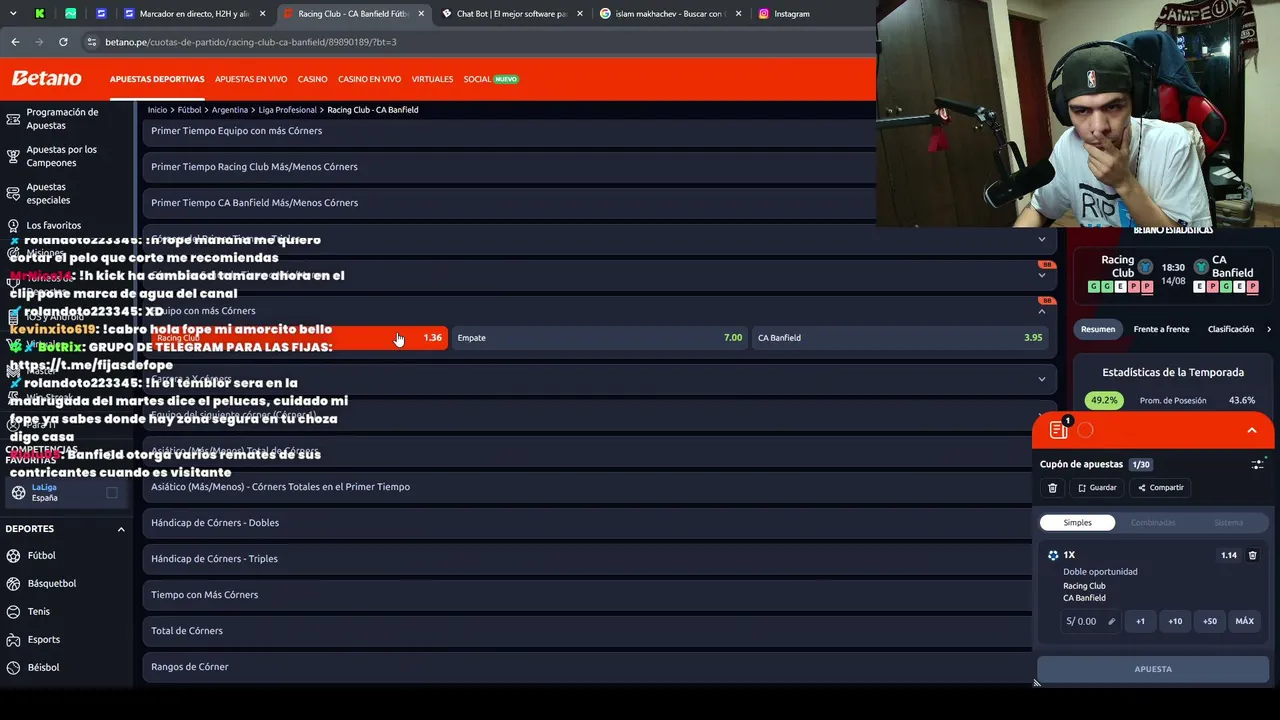Expand the Total de Córners market

coord(588,631)
